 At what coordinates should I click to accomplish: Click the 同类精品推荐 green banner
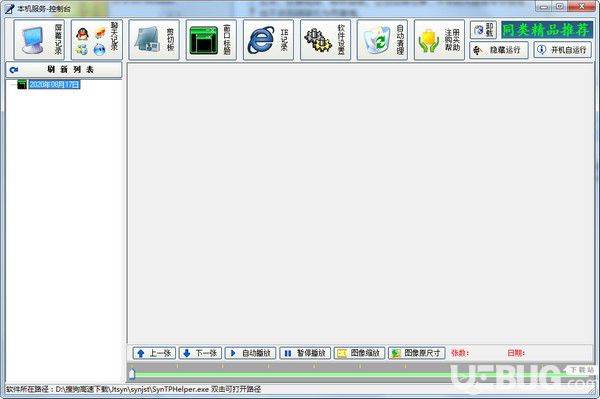coord(547,30)
